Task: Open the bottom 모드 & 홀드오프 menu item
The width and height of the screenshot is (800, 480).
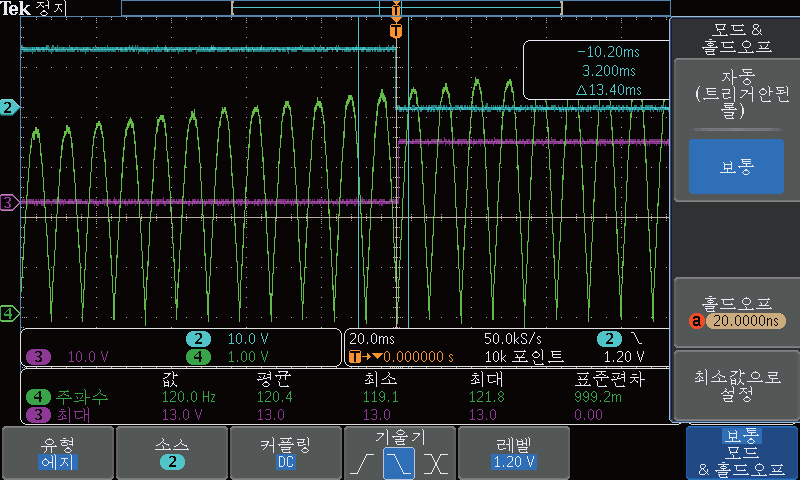Action: 741,453
